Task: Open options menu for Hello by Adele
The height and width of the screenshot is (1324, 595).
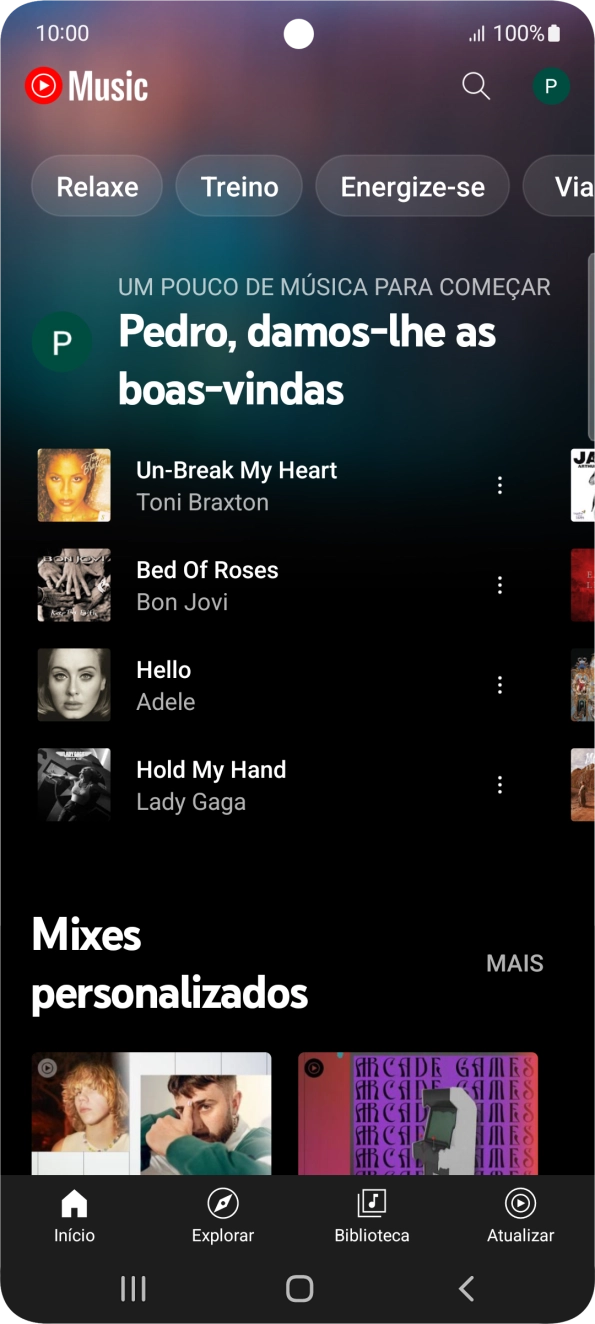Action: [500, 685]
